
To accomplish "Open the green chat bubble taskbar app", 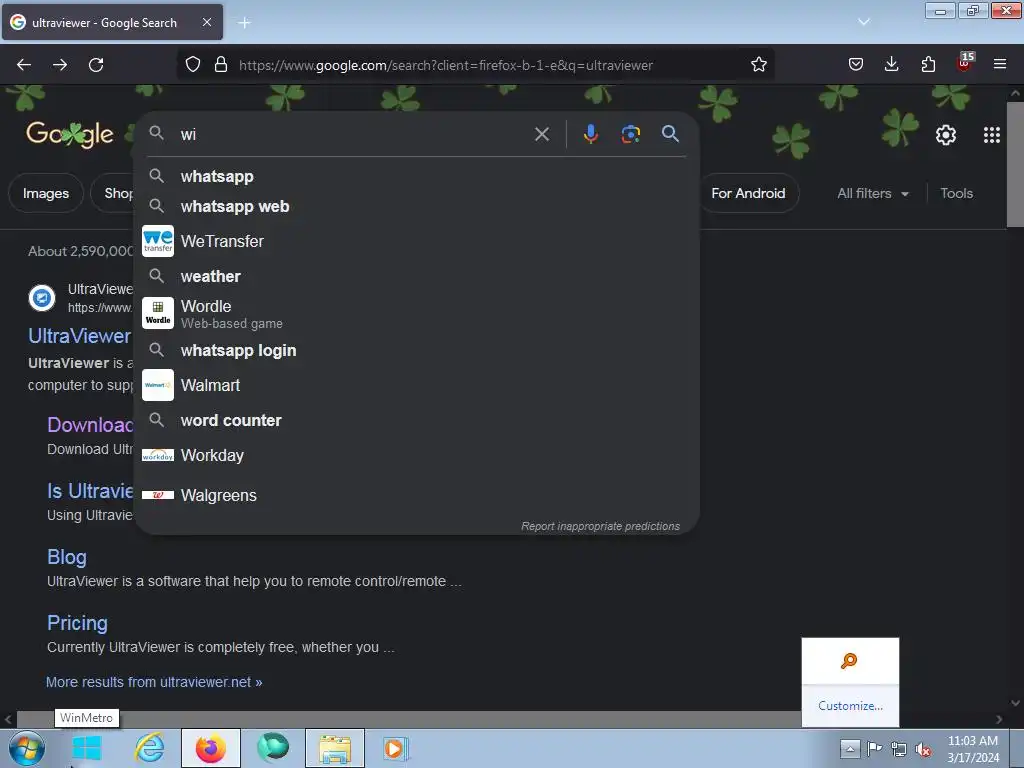I will [x=273, y=748].
